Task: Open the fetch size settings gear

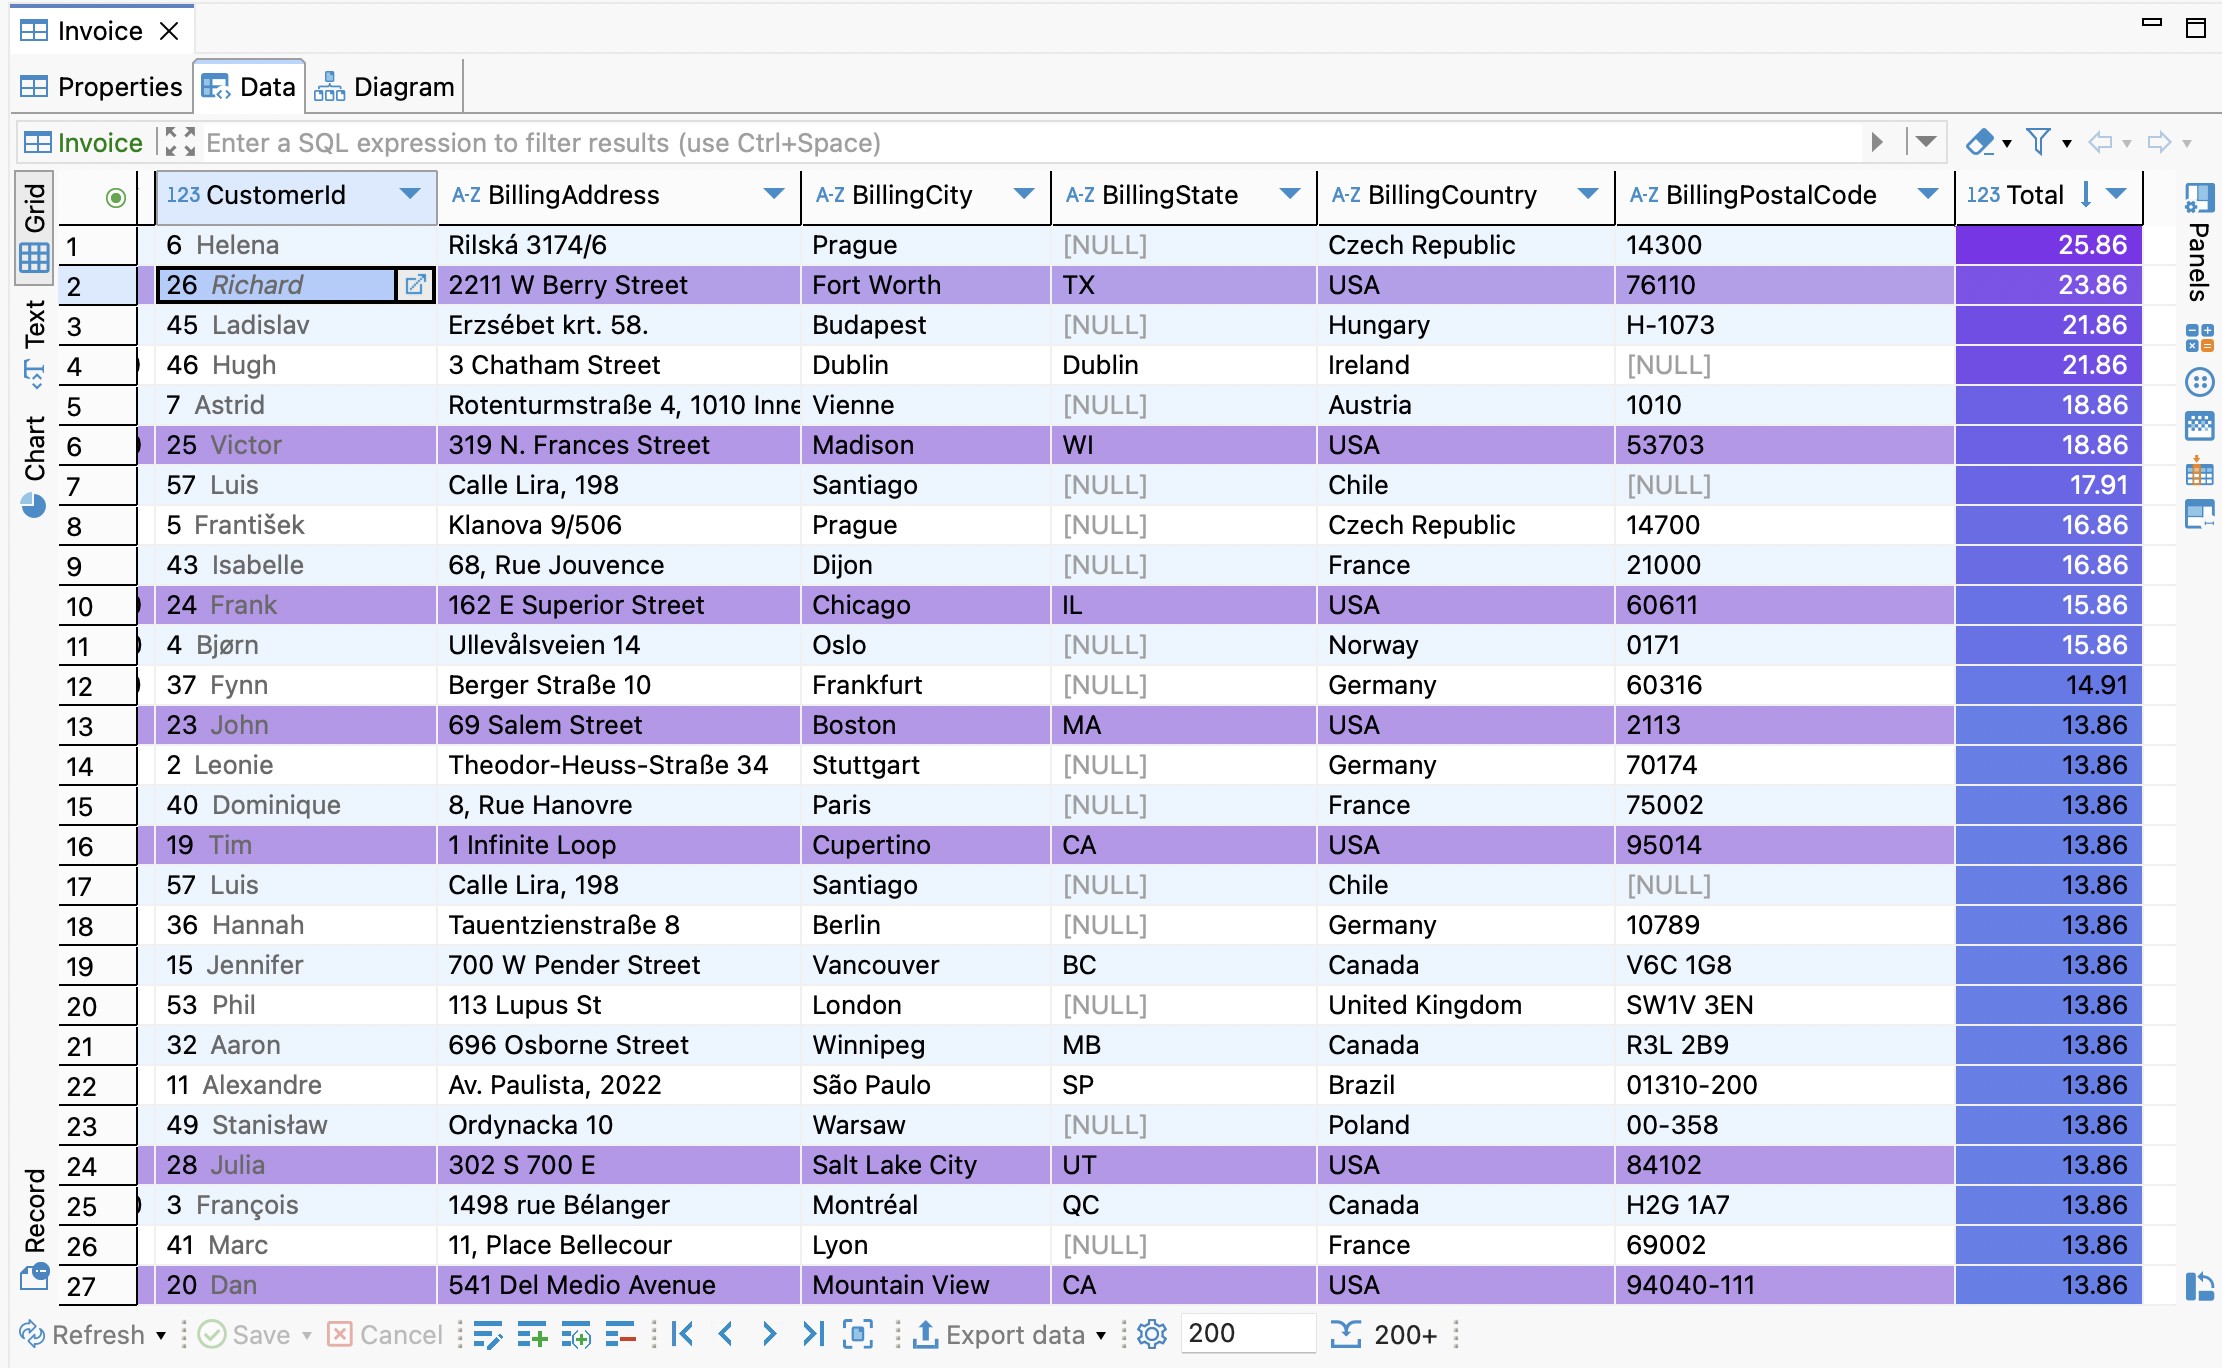Action: (1152, 1334)
